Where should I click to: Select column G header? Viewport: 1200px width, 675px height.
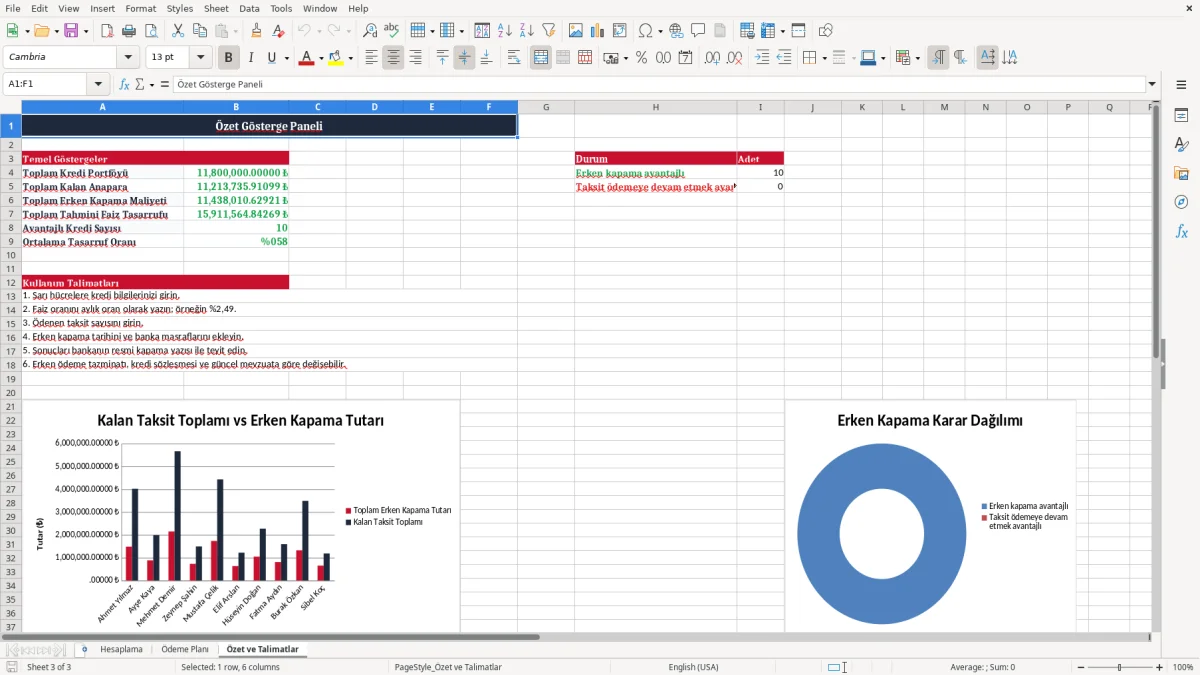coord(546,107)
